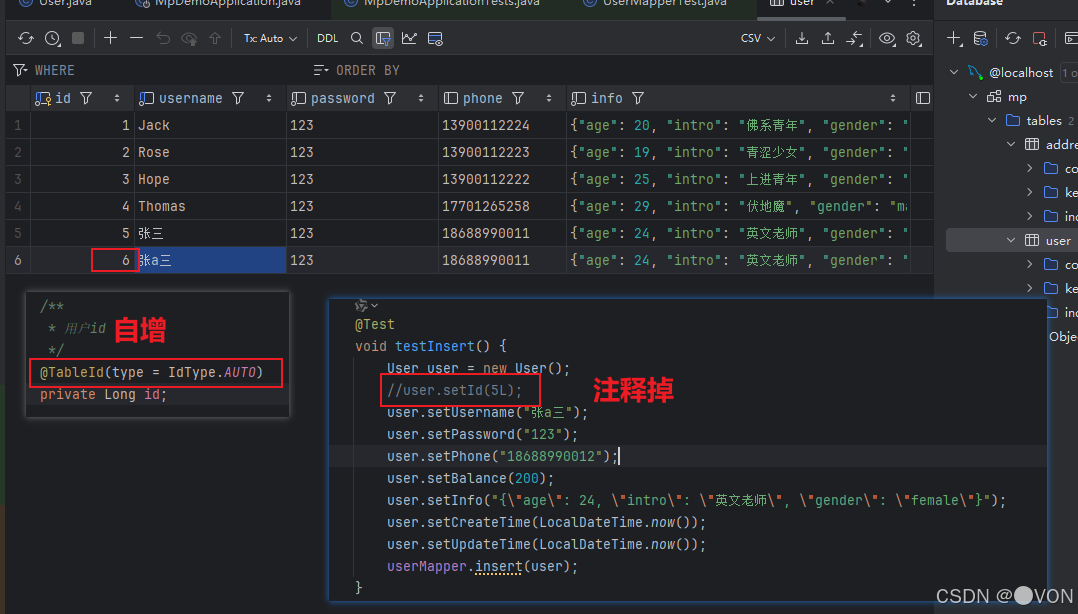The height and width of the screenshot is (614, 1078).
Task: Open the Tx Auto transaction mode dropdown
Action: (x=270, y=39)
